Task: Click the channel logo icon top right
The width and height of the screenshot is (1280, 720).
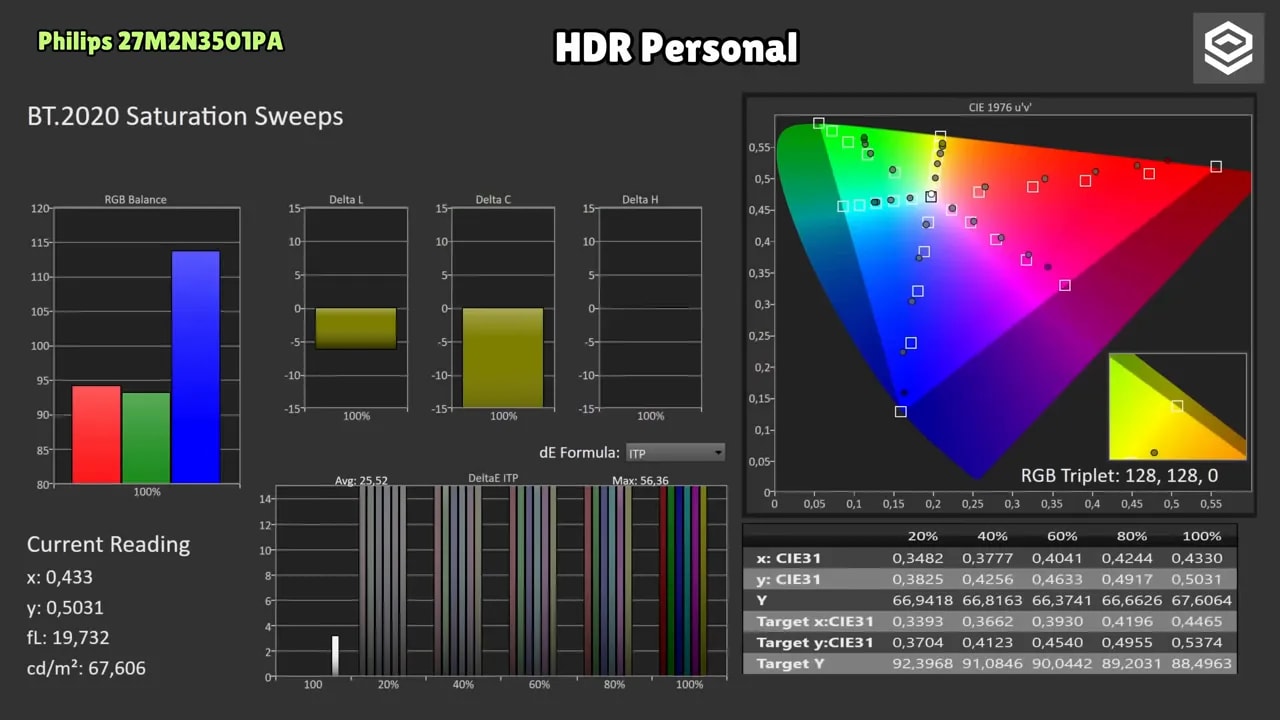Action: click(1227, 47)
